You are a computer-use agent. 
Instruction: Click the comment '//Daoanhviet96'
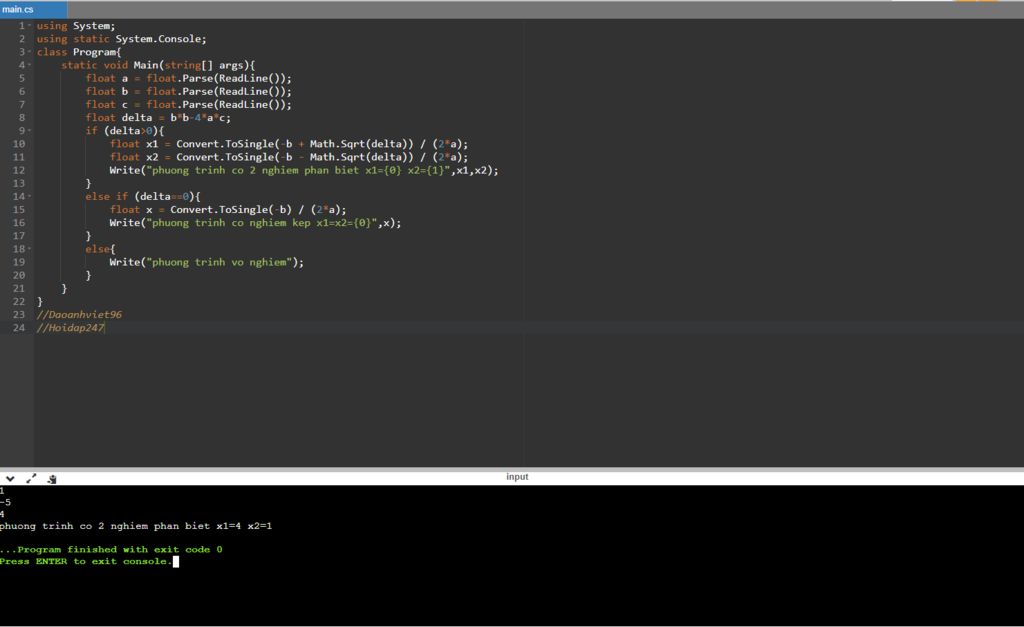click(79, 314)
